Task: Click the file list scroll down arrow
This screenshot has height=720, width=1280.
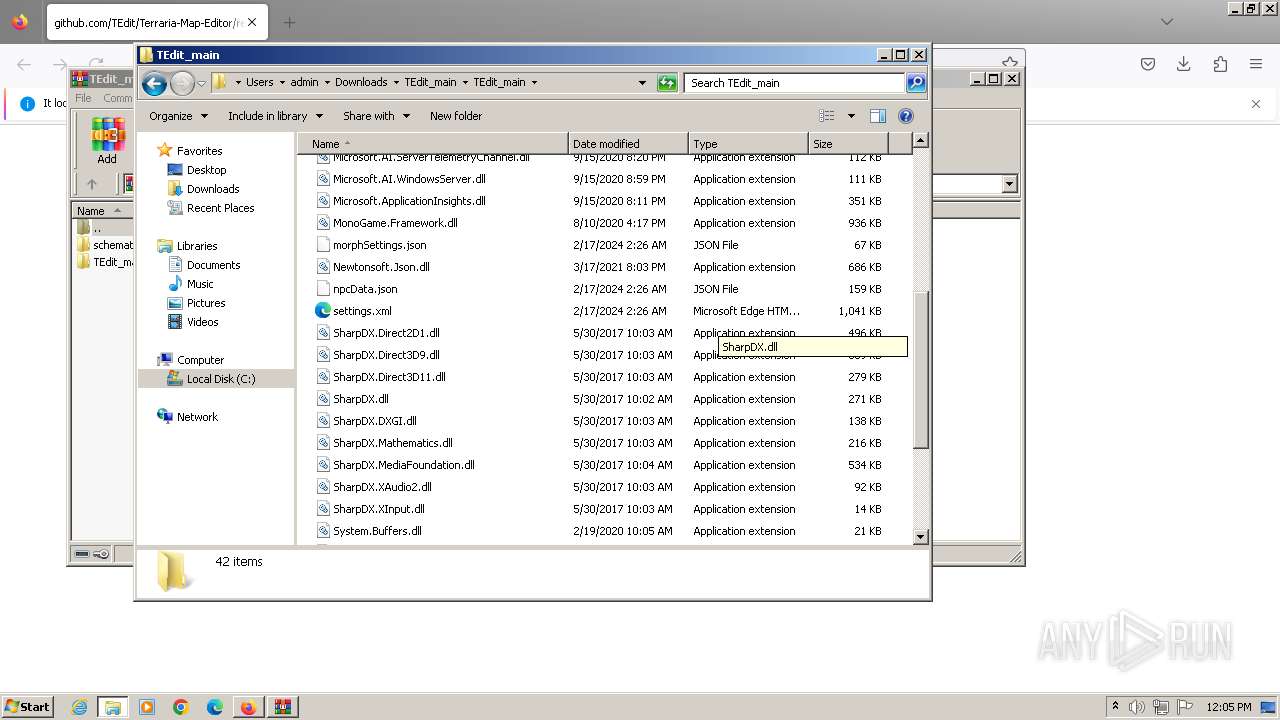Action: (x=921, y=537)
